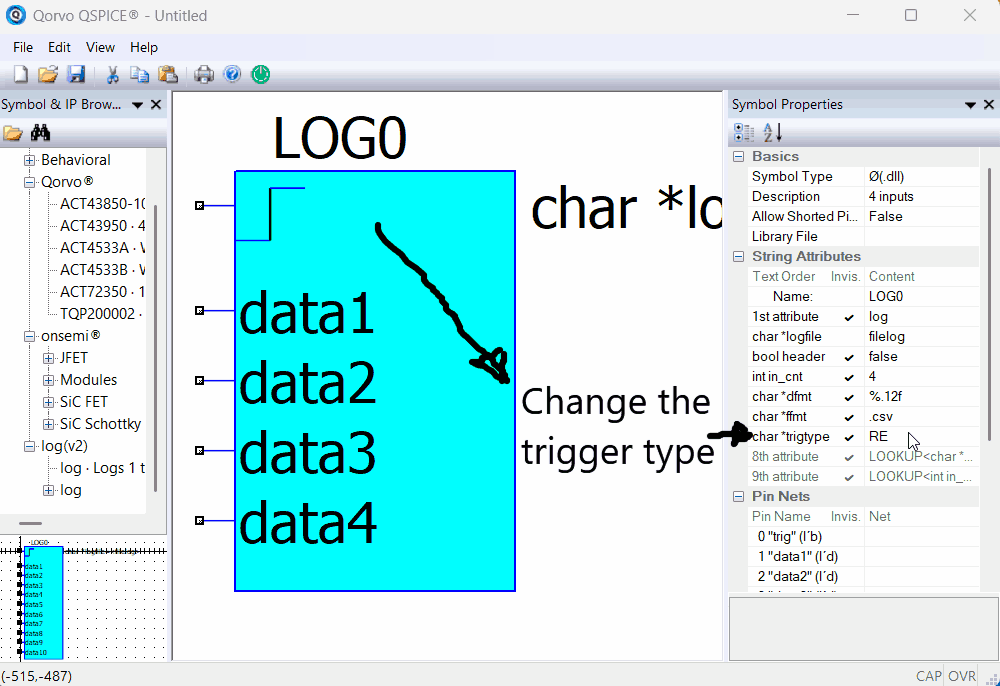The image size is (1000, 686).
Task: Click the browser's open folder icon
Action: click(13, 133)
